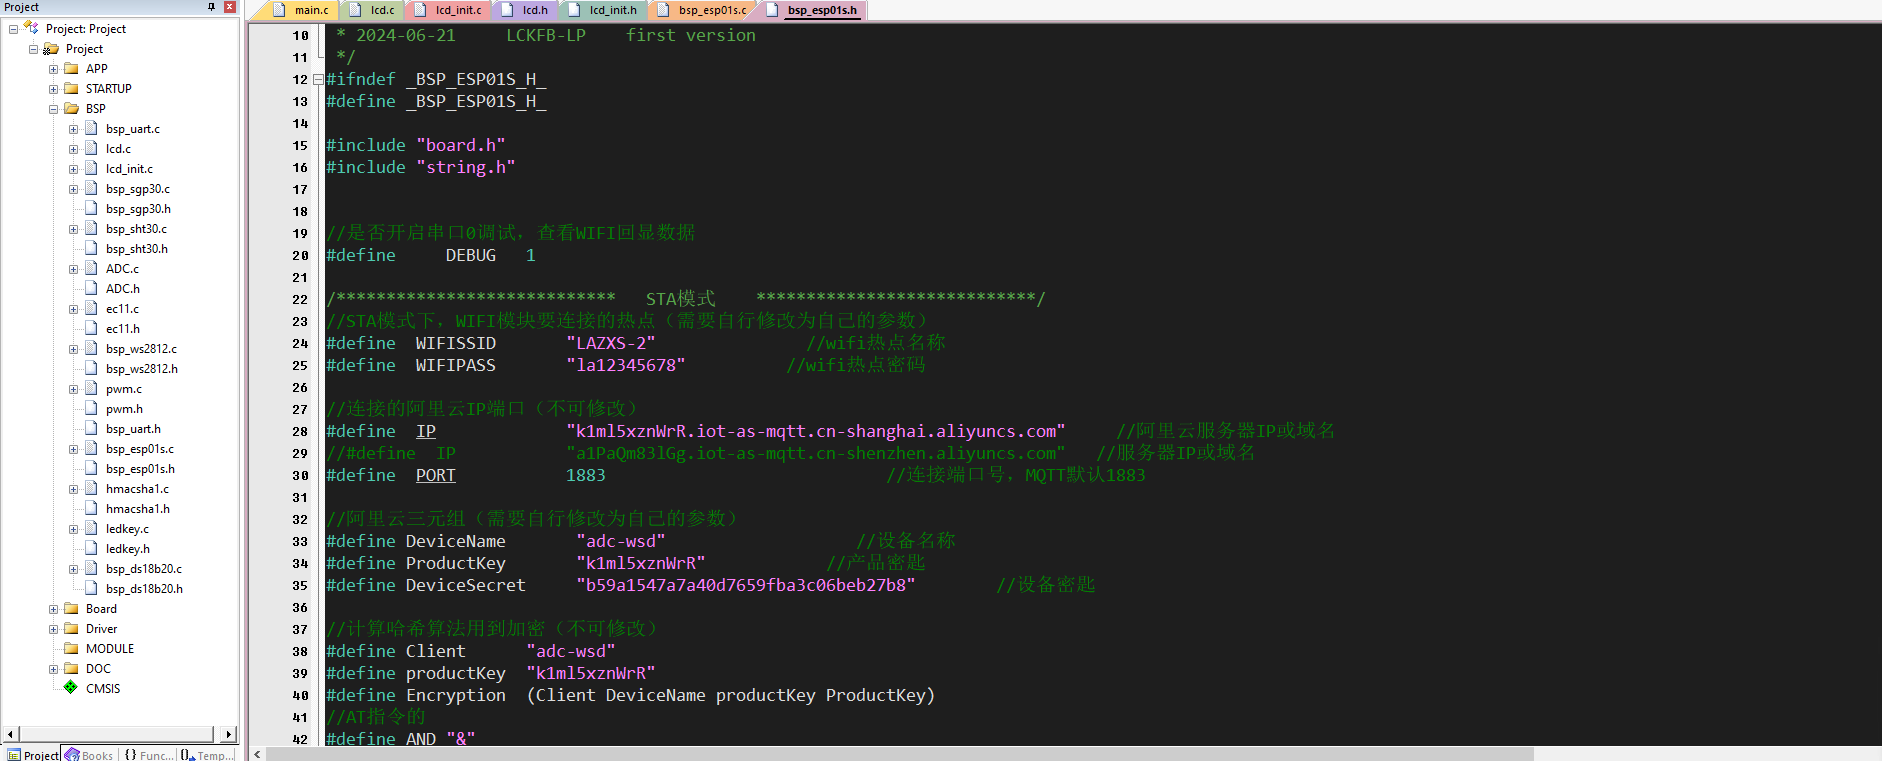This screenshot has height=761, width=1882.
Task: Open the Books panel tab
Action: [89, 755]
